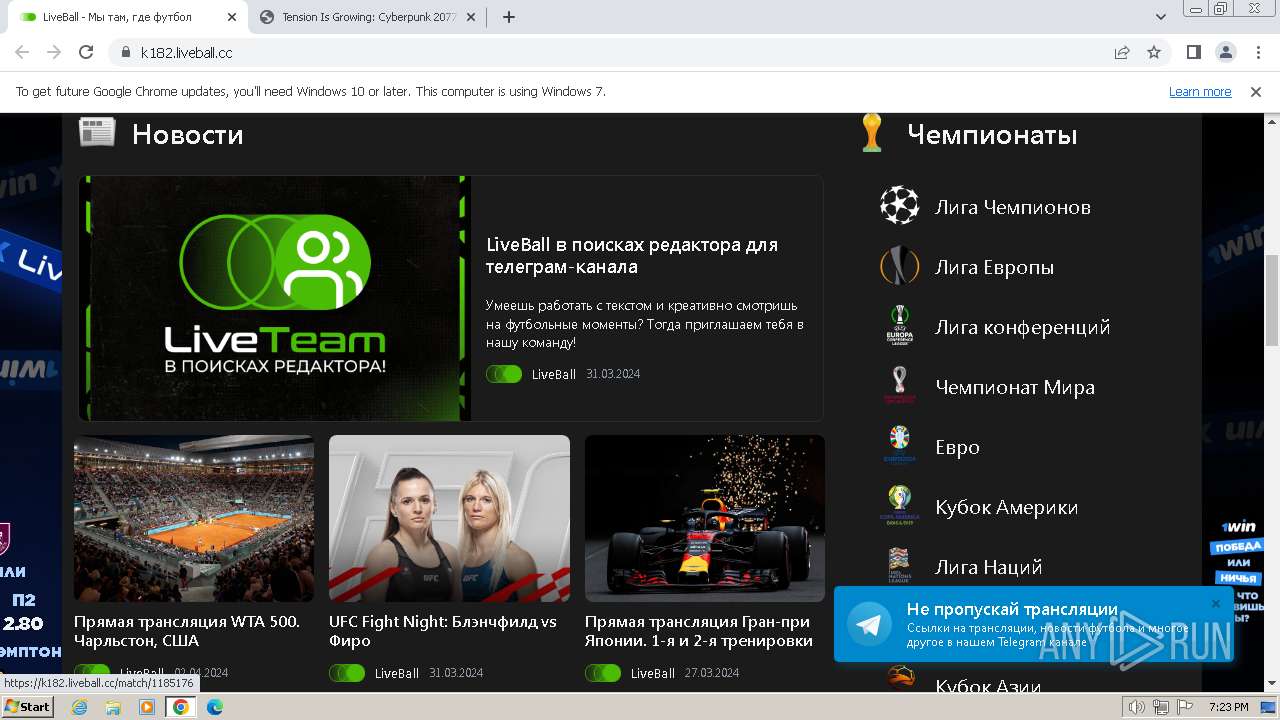Screen dimensions: 1280x720
Task: Click the UFC fighters thumbnail
Action: [x=449, y=518]
